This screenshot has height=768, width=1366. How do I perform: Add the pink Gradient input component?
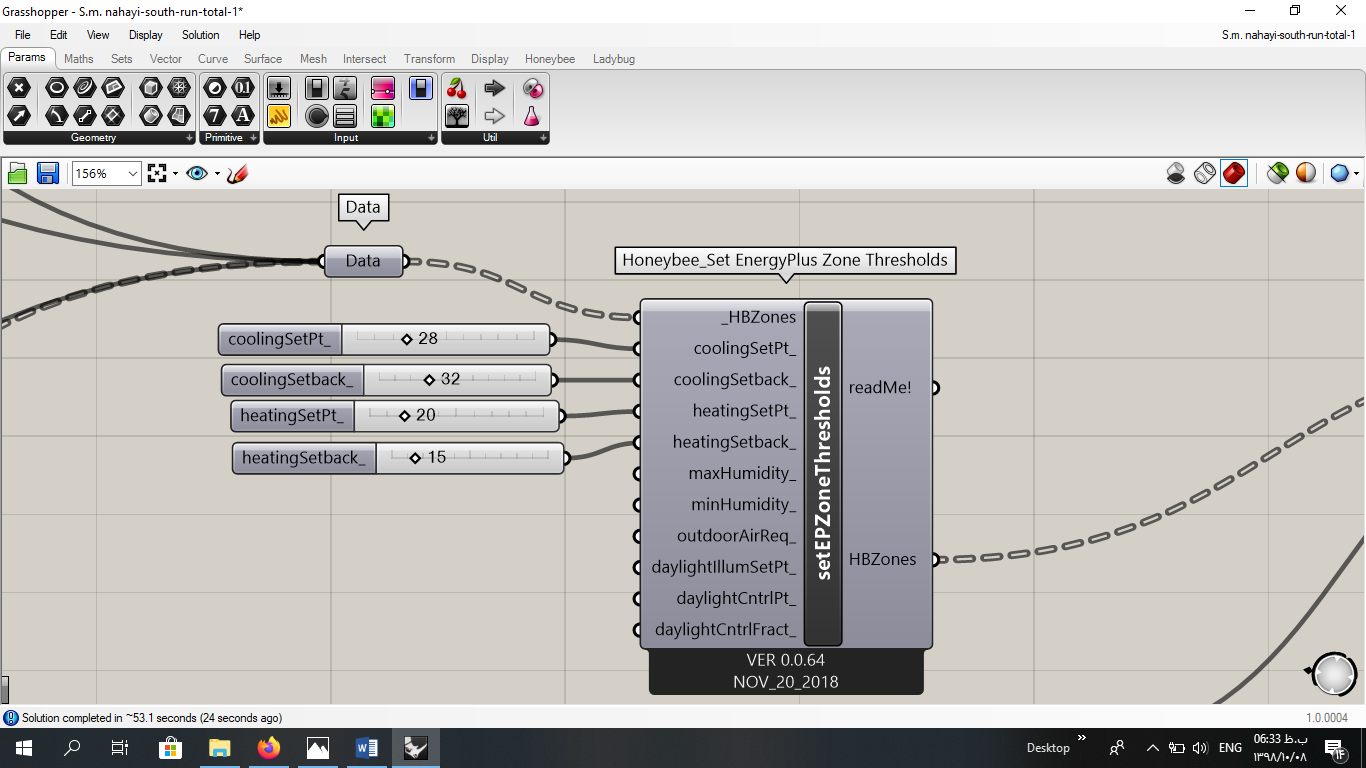pos(383,88)
